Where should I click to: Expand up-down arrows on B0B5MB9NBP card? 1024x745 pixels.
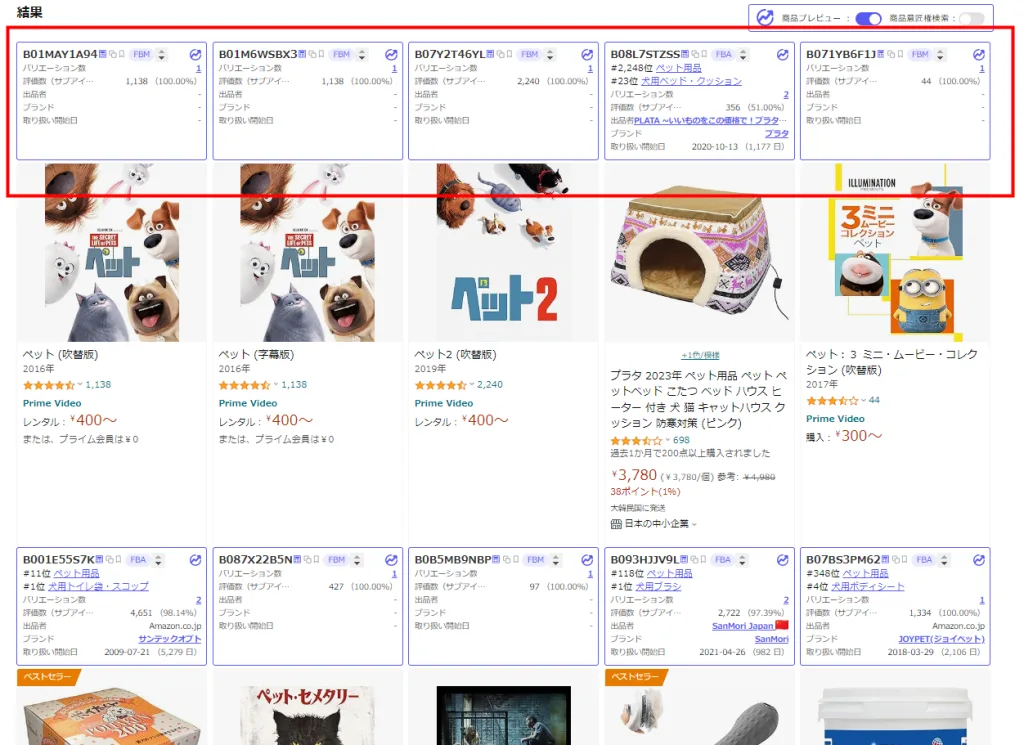(x=556, y=560)
